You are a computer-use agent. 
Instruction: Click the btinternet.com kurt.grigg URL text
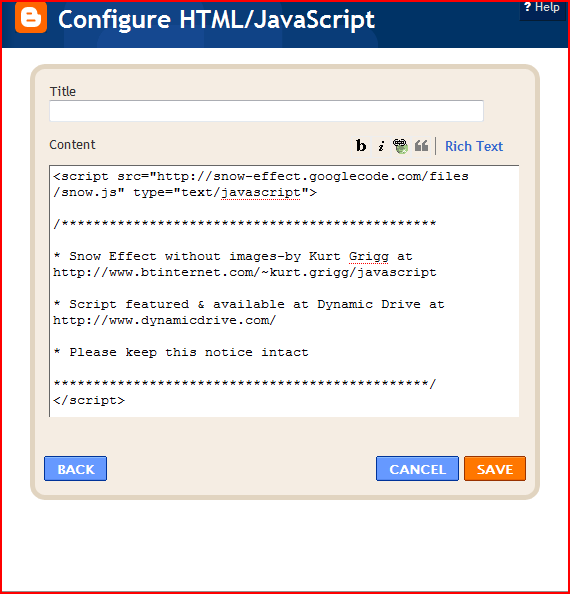[245, 272]
